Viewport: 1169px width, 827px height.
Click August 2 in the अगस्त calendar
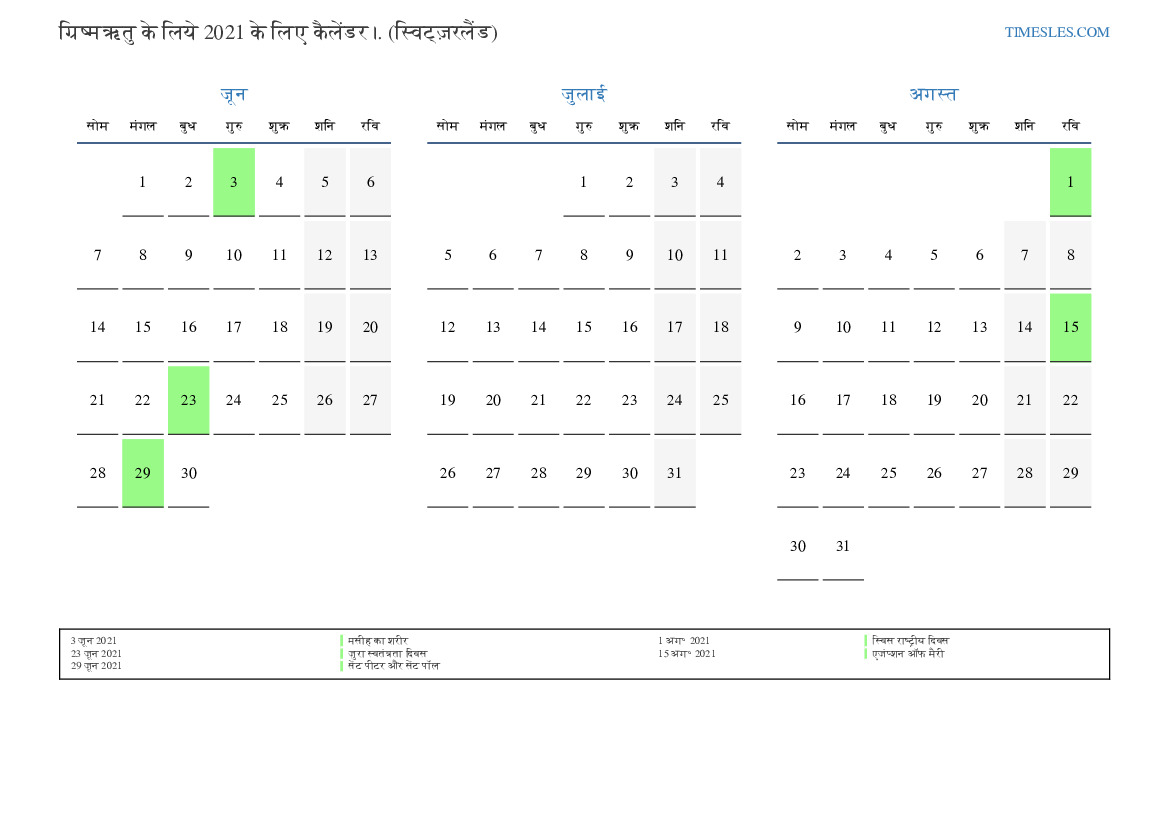pyautogui.click(x=798, y=255)
